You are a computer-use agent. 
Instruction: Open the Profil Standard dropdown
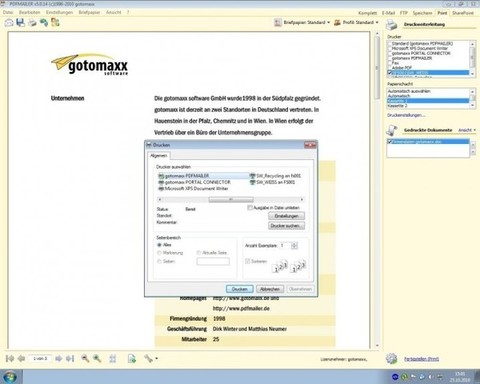(356, 22)
